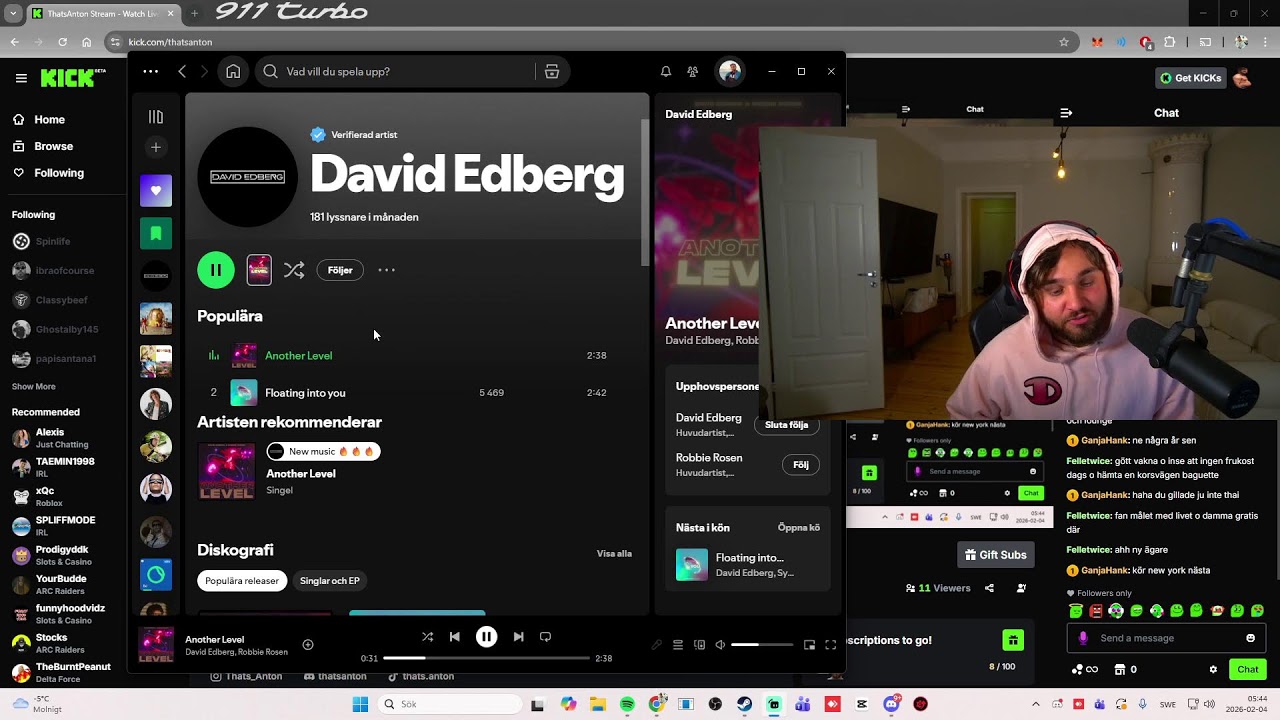1280x720 pixels.
Task: Pause artist playback with big green button
Action: coord(216,270)
